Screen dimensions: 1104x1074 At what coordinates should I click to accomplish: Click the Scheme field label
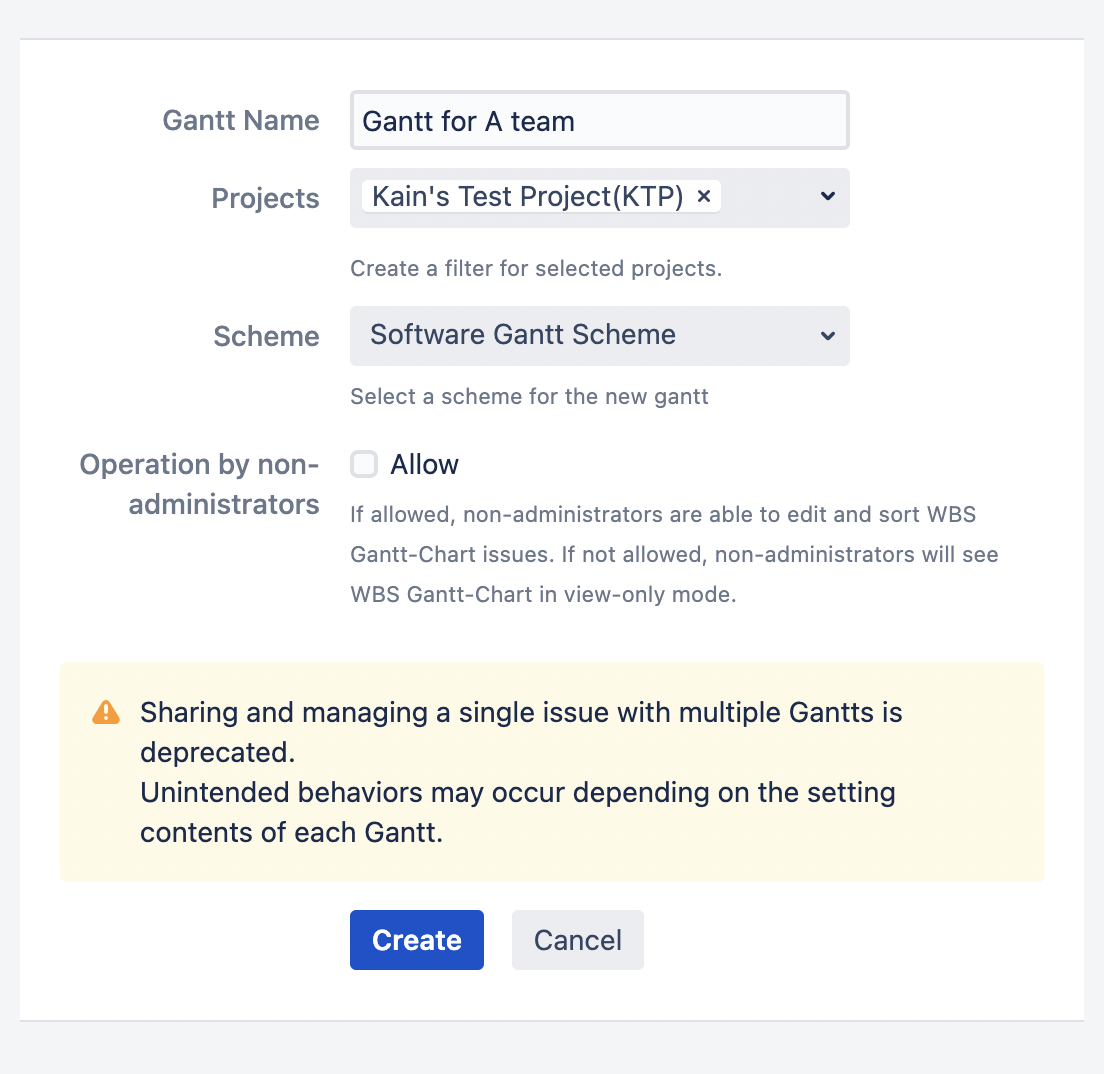pos(266,336)
